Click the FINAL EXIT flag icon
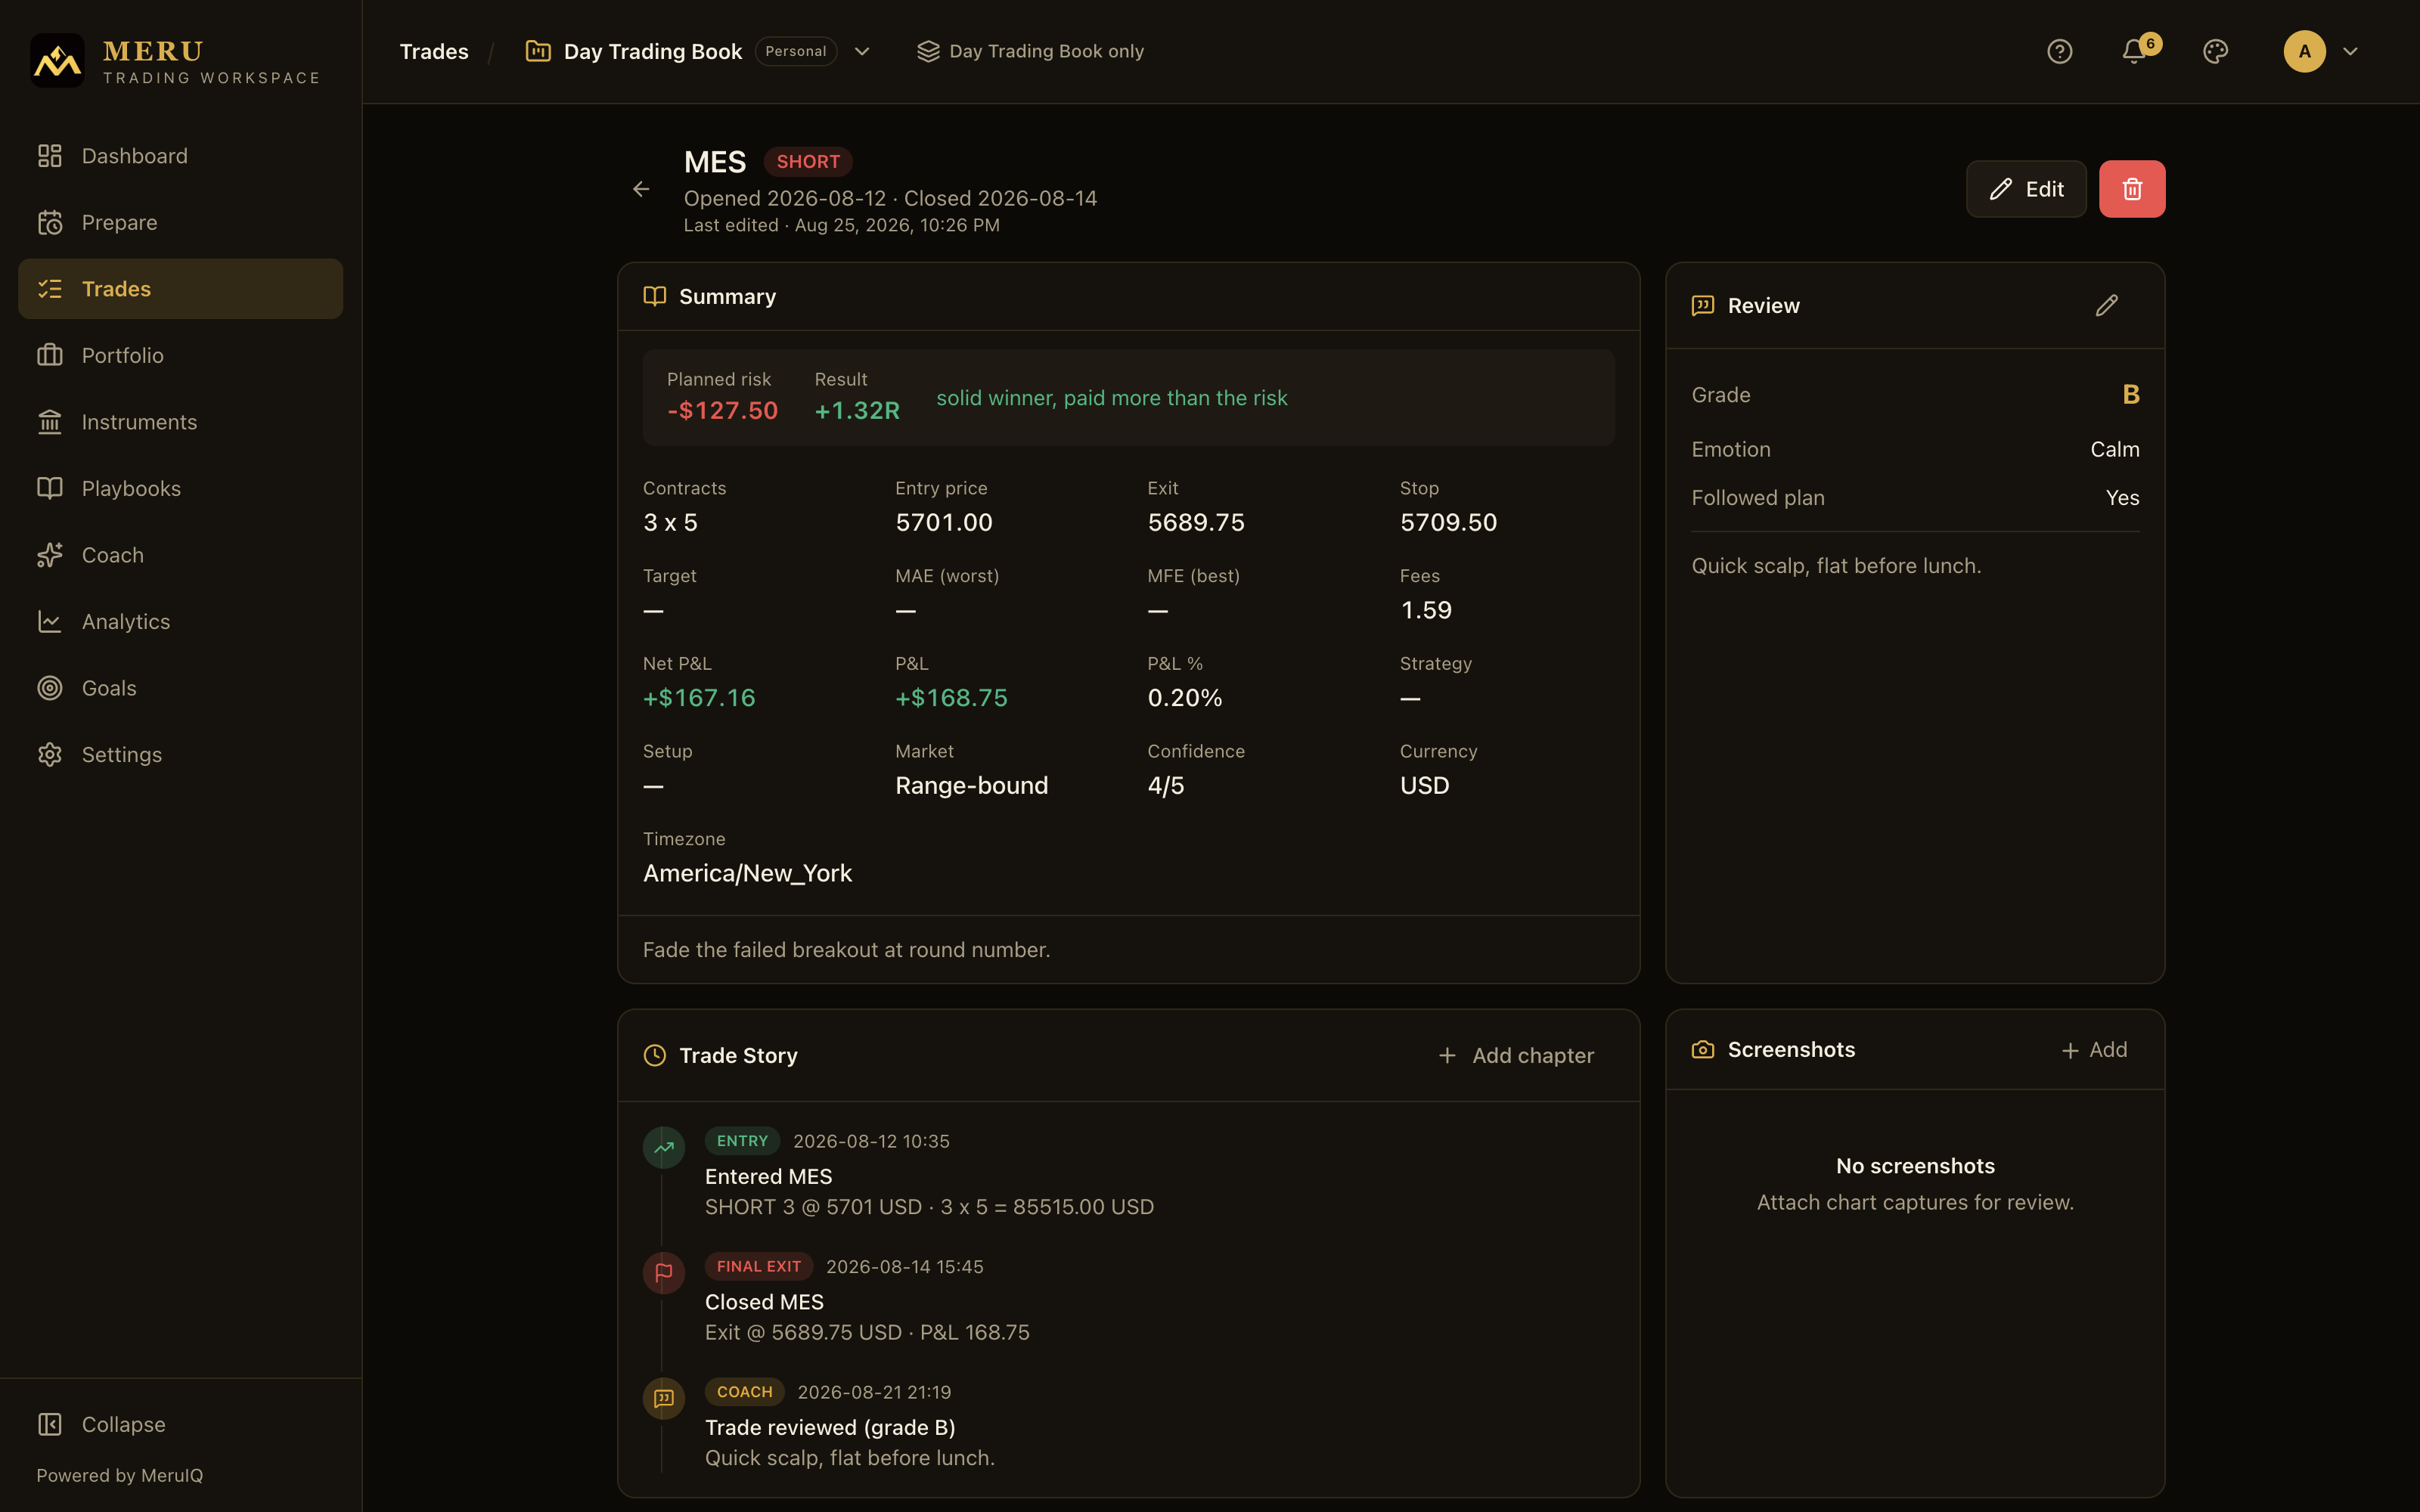Screen dimensions: 2420x1512 (x=663, y=1273)
